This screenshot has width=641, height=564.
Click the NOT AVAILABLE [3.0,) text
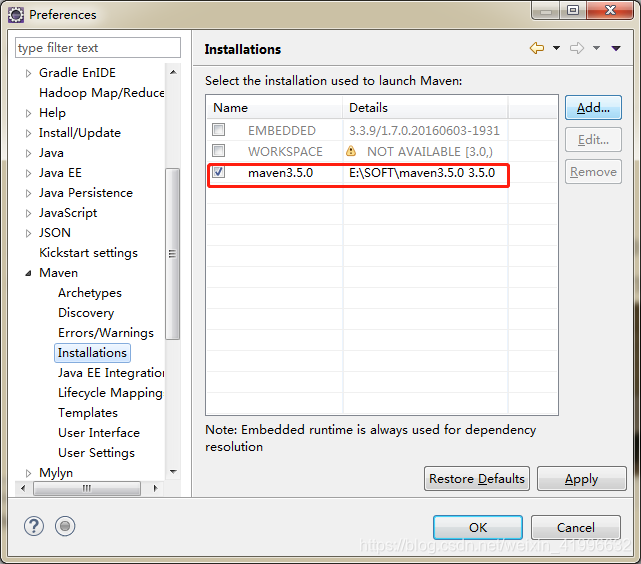[430, 152]
